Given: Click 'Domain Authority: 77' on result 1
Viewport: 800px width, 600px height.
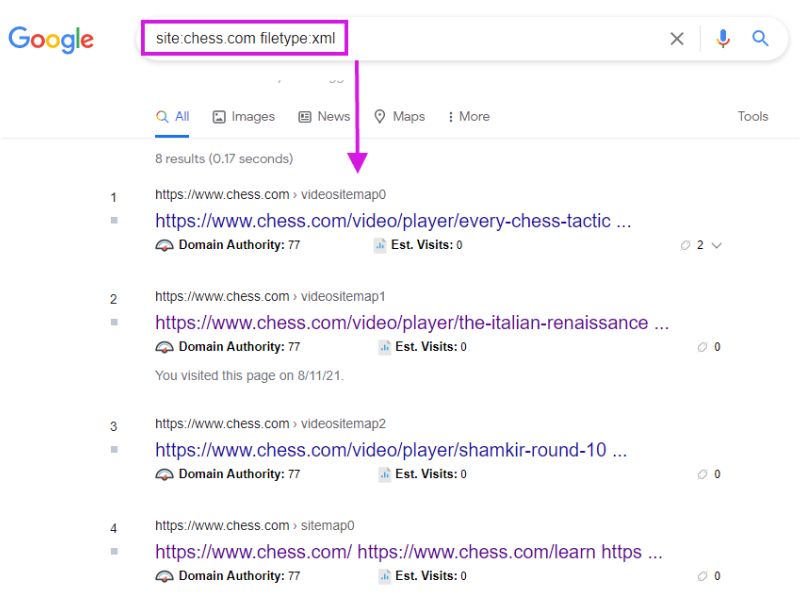Looking at the screenshot, I should click(239, 245).
